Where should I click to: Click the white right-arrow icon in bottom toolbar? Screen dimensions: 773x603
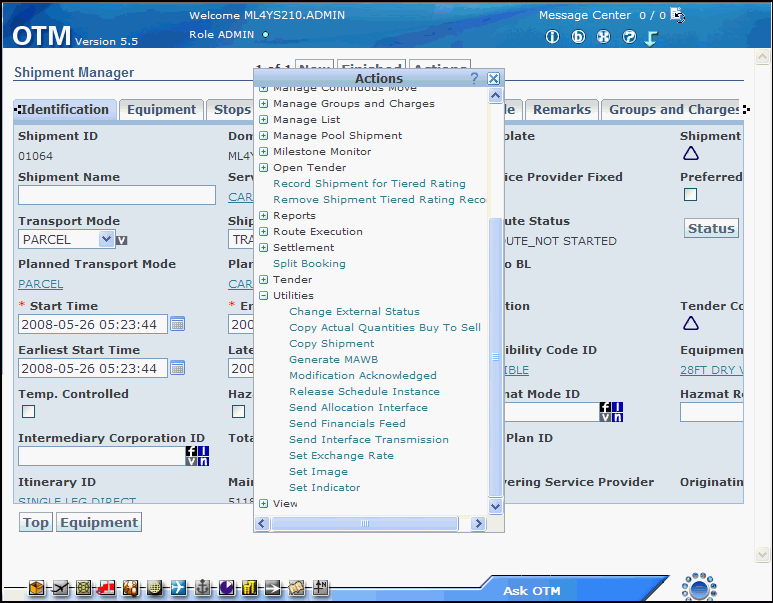[273, 587]
